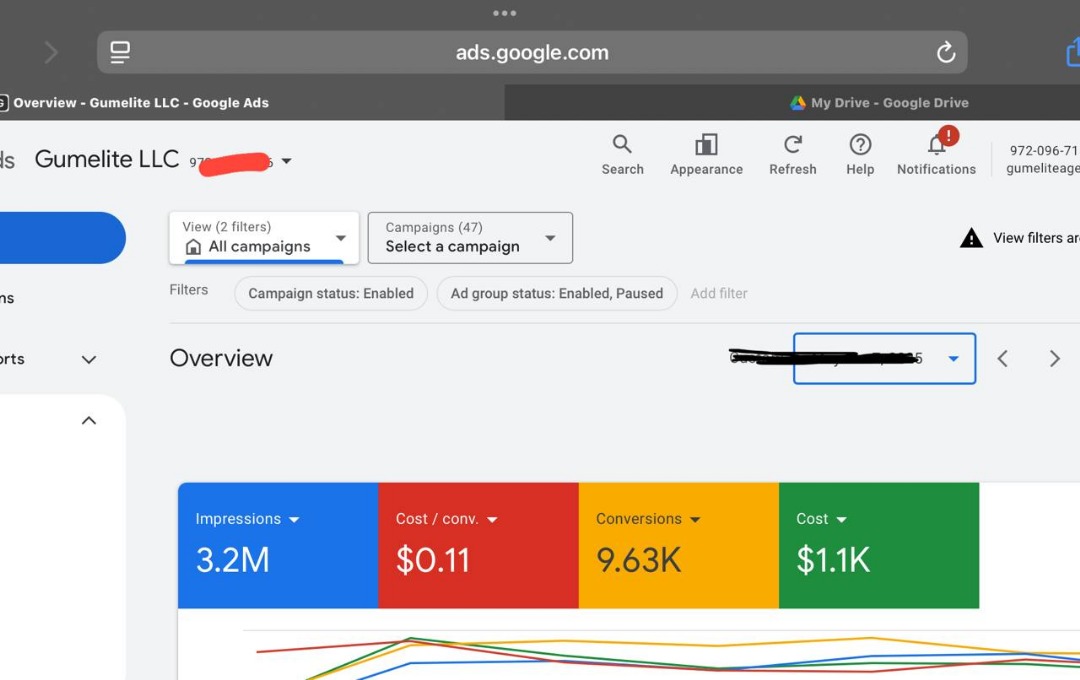The image size is (1080, 680).
Task: Go to next date range arrow
Action: [x=1054, y=358]
